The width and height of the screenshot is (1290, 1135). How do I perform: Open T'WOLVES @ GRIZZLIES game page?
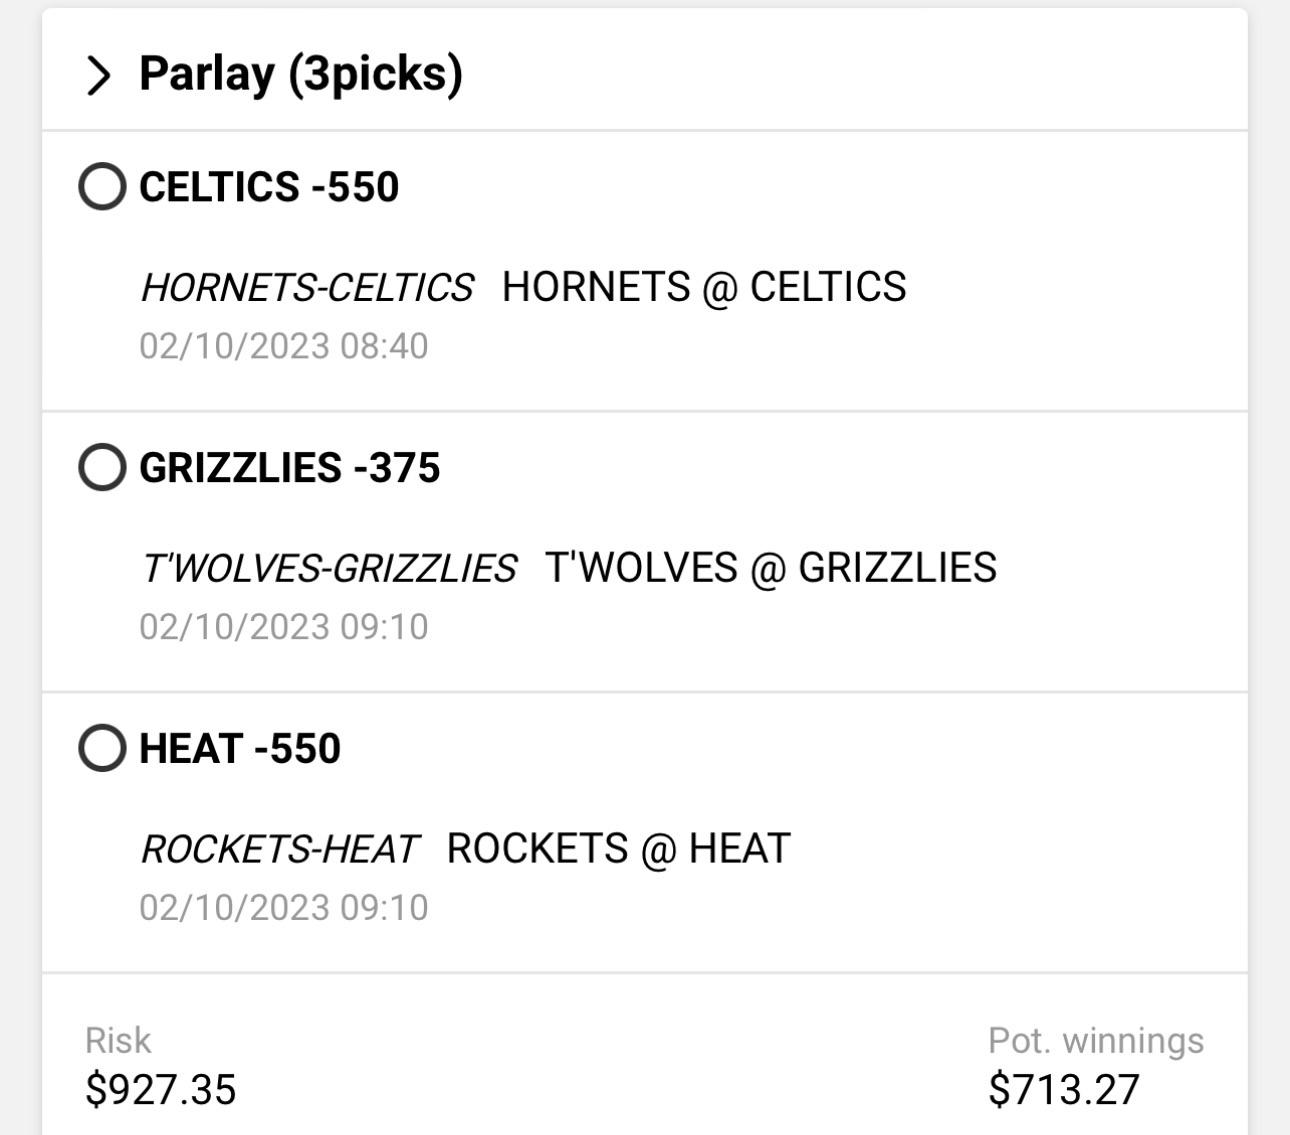[771, 567]
